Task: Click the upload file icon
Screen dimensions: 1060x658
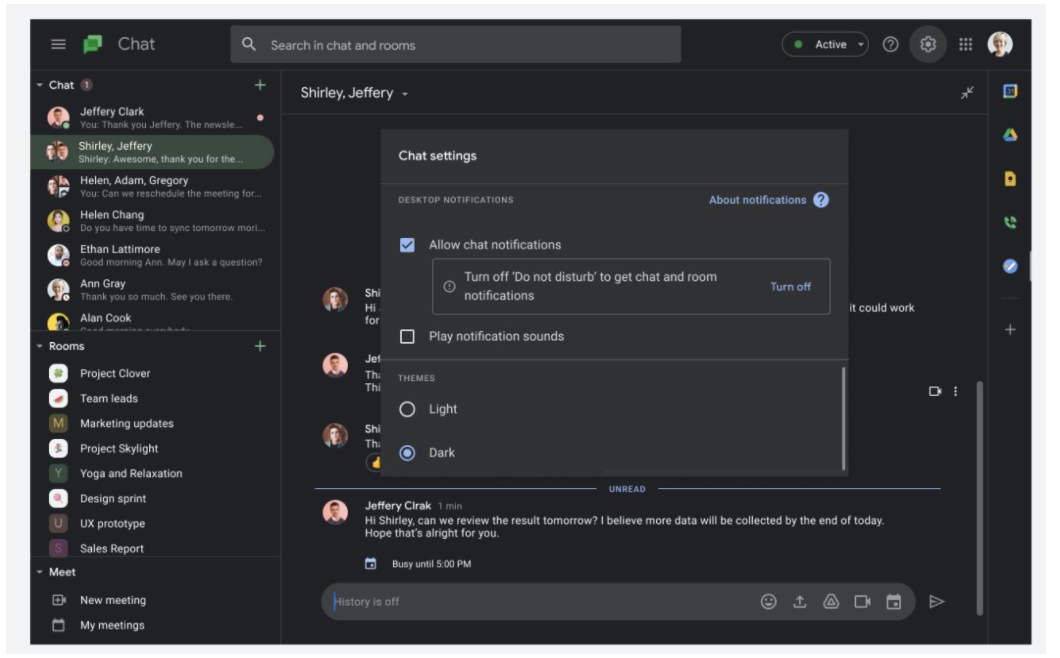Action: [799, 602]
